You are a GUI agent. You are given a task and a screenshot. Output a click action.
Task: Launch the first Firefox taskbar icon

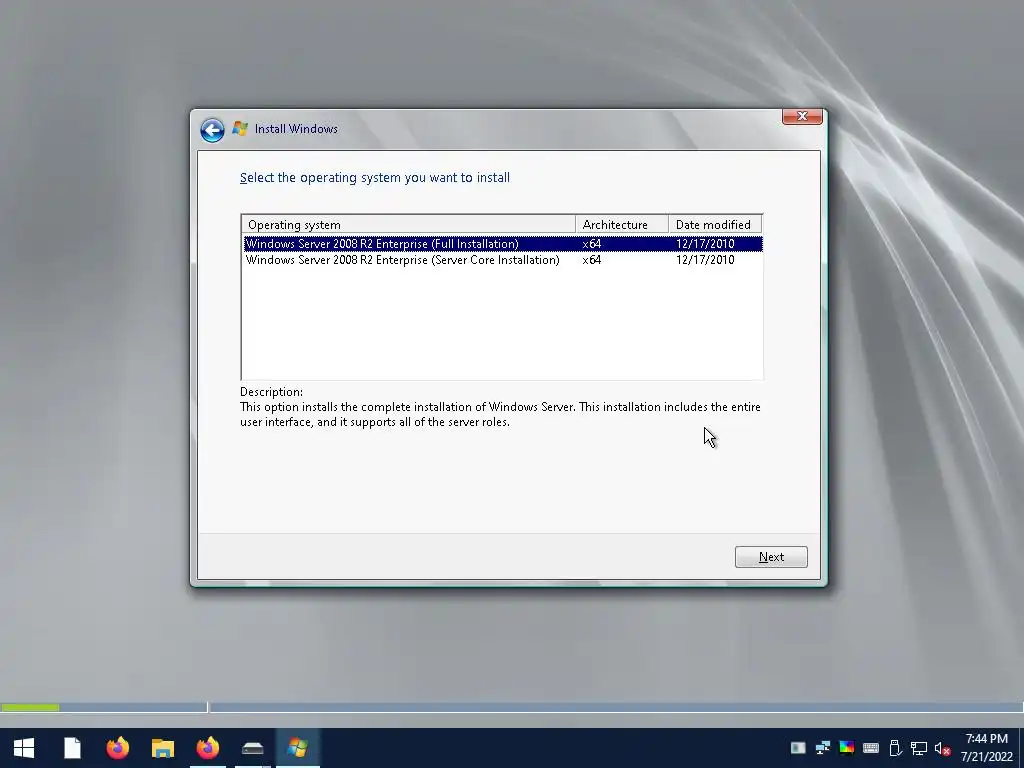(118, 748)
